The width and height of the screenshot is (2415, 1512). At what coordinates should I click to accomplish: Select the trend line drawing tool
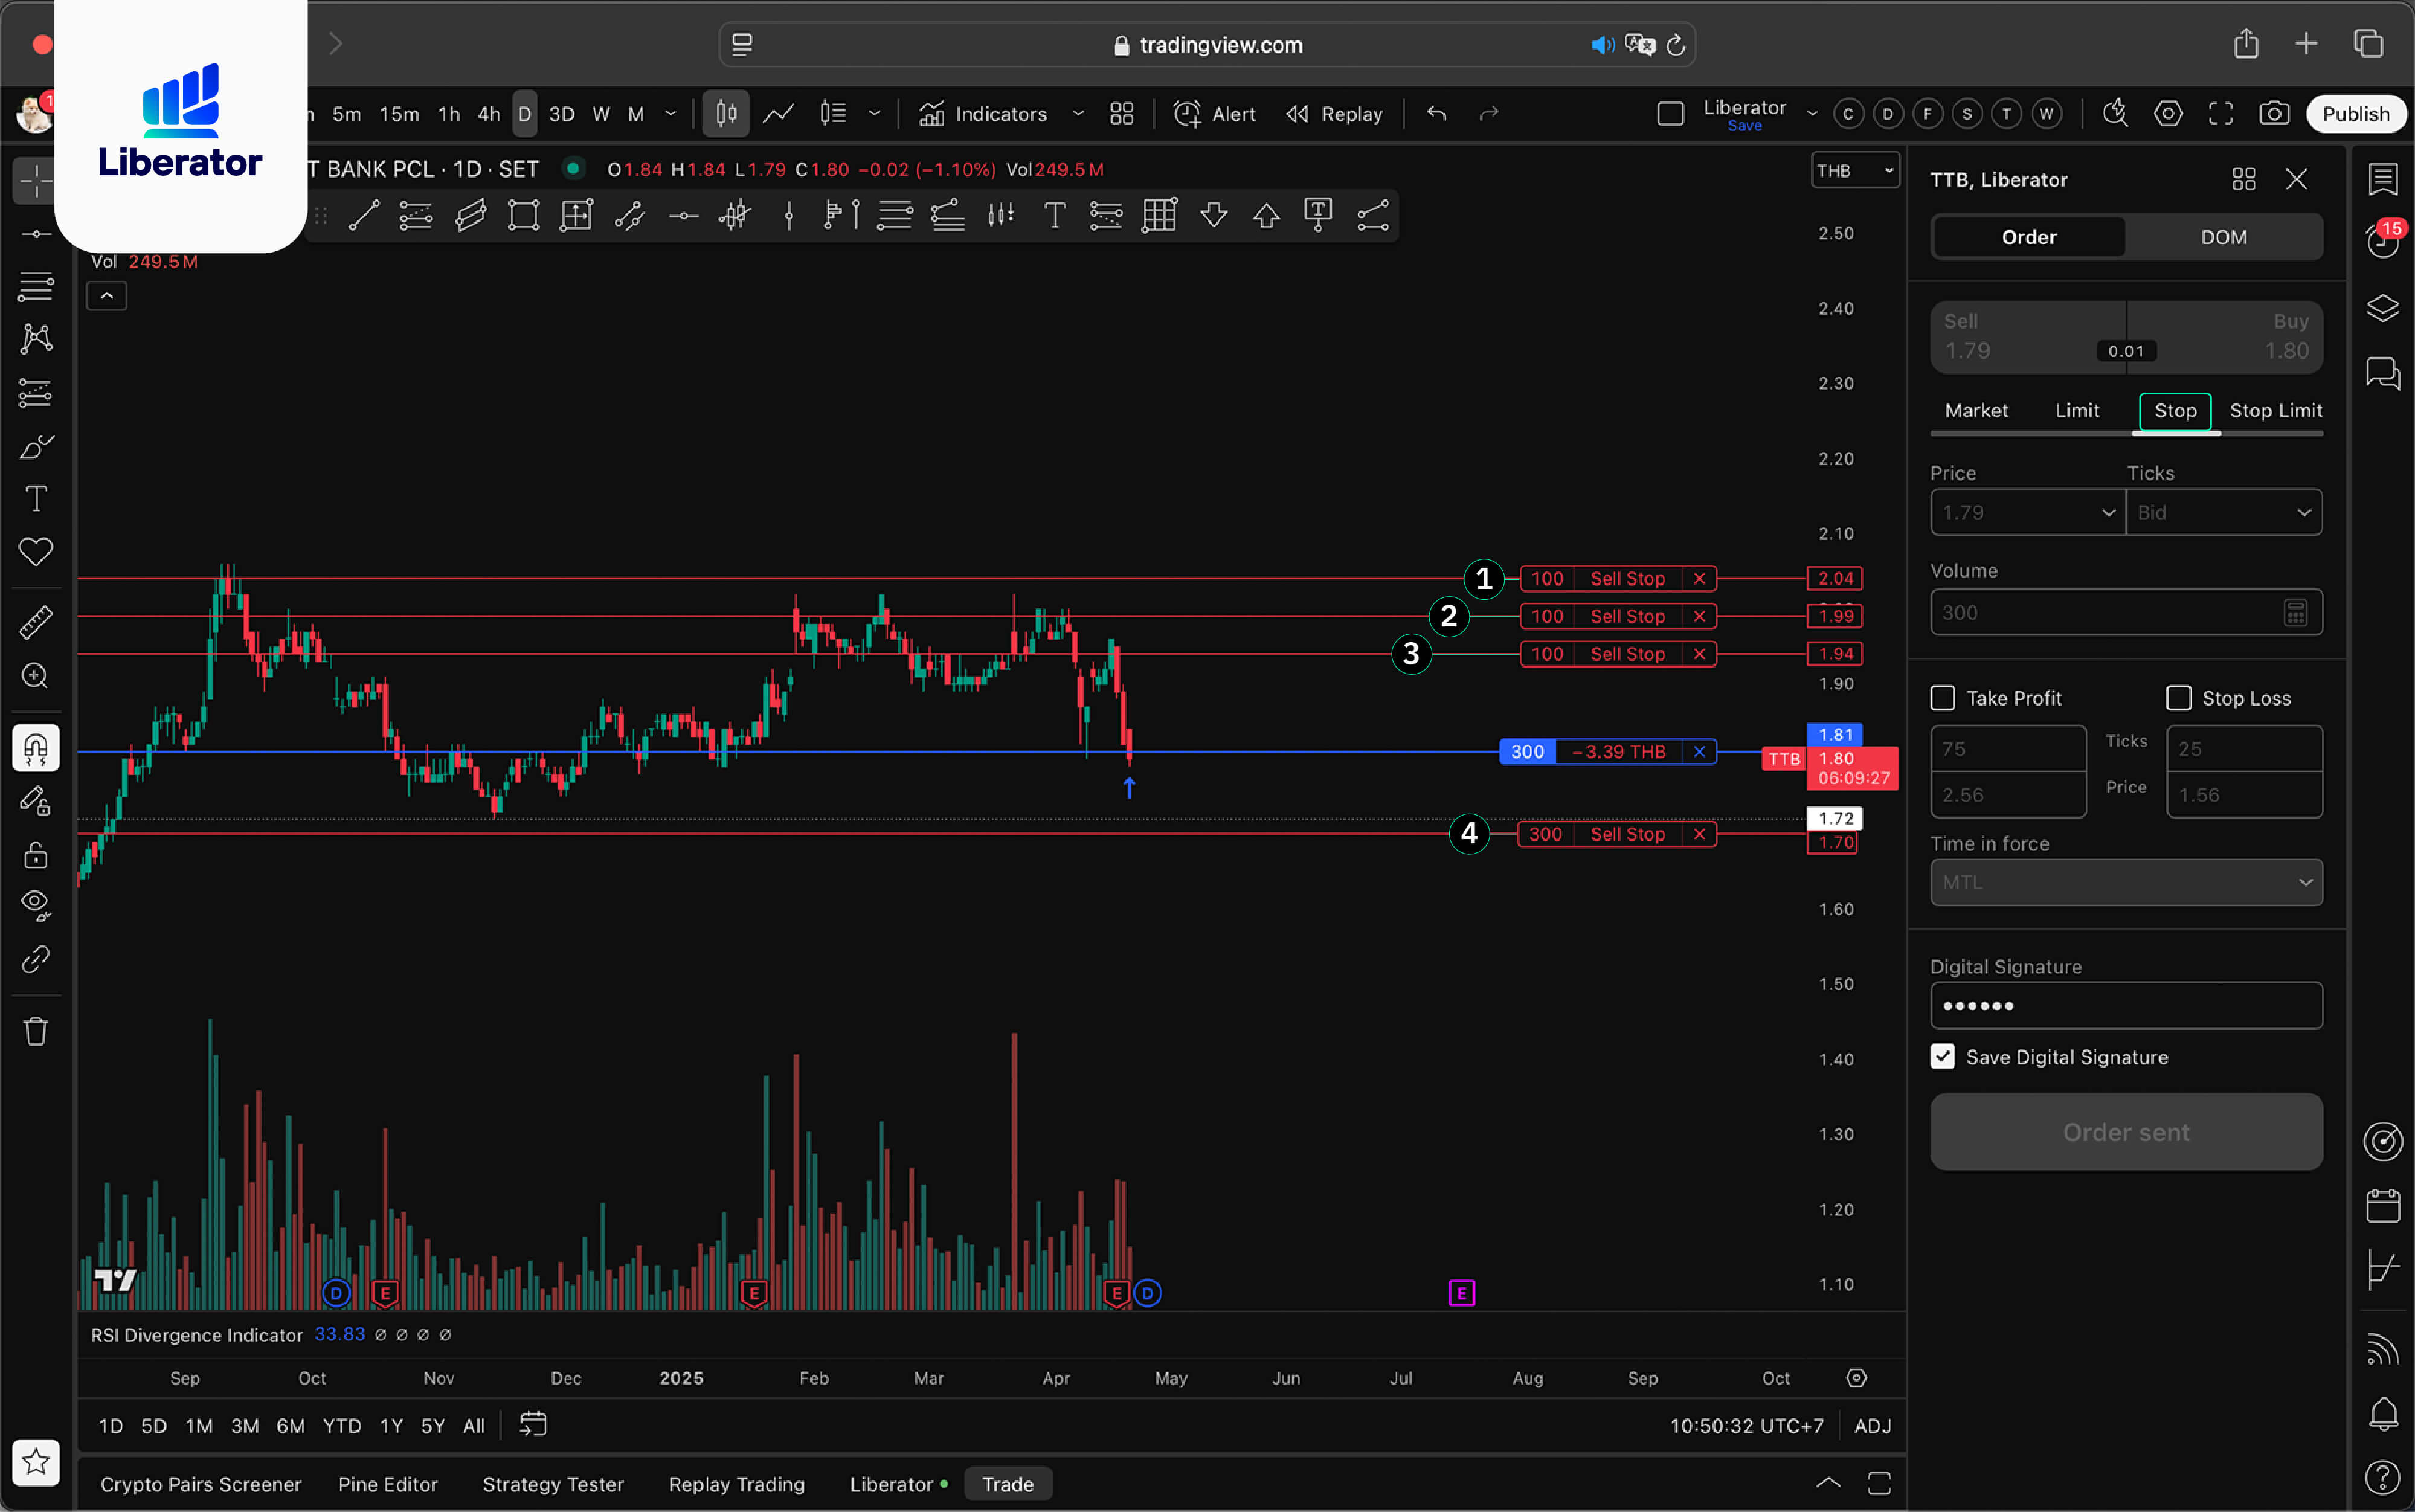(363, 215)
